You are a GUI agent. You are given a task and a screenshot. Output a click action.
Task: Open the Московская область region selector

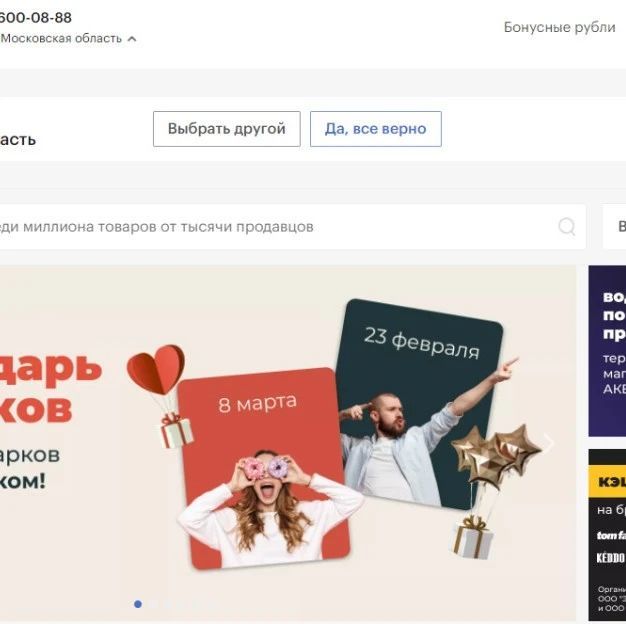tap(68, 38)
